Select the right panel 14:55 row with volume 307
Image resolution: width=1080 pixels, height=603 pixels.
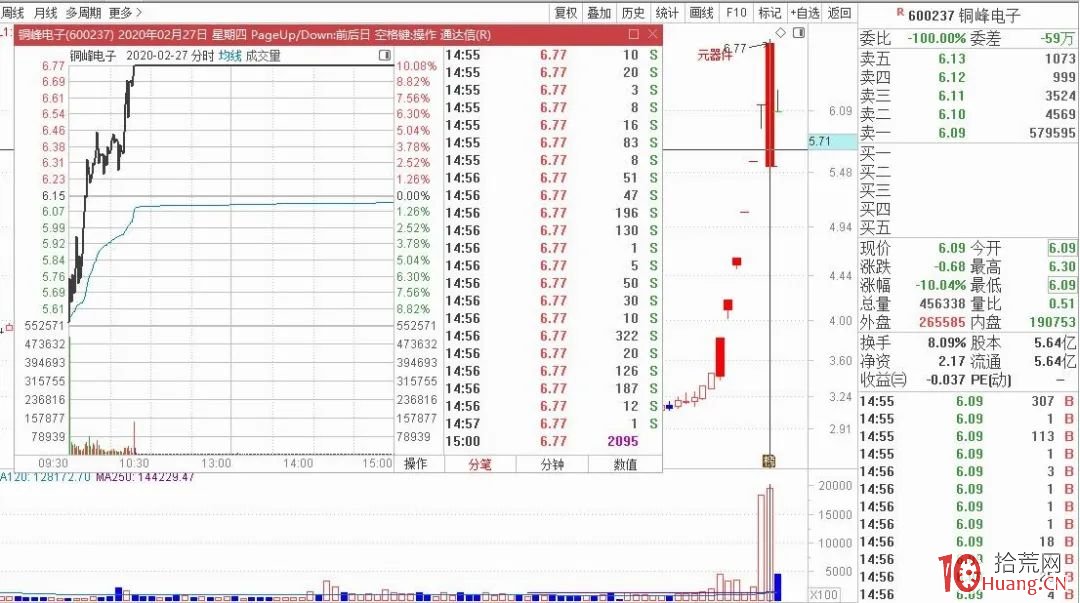click(968, 401)
